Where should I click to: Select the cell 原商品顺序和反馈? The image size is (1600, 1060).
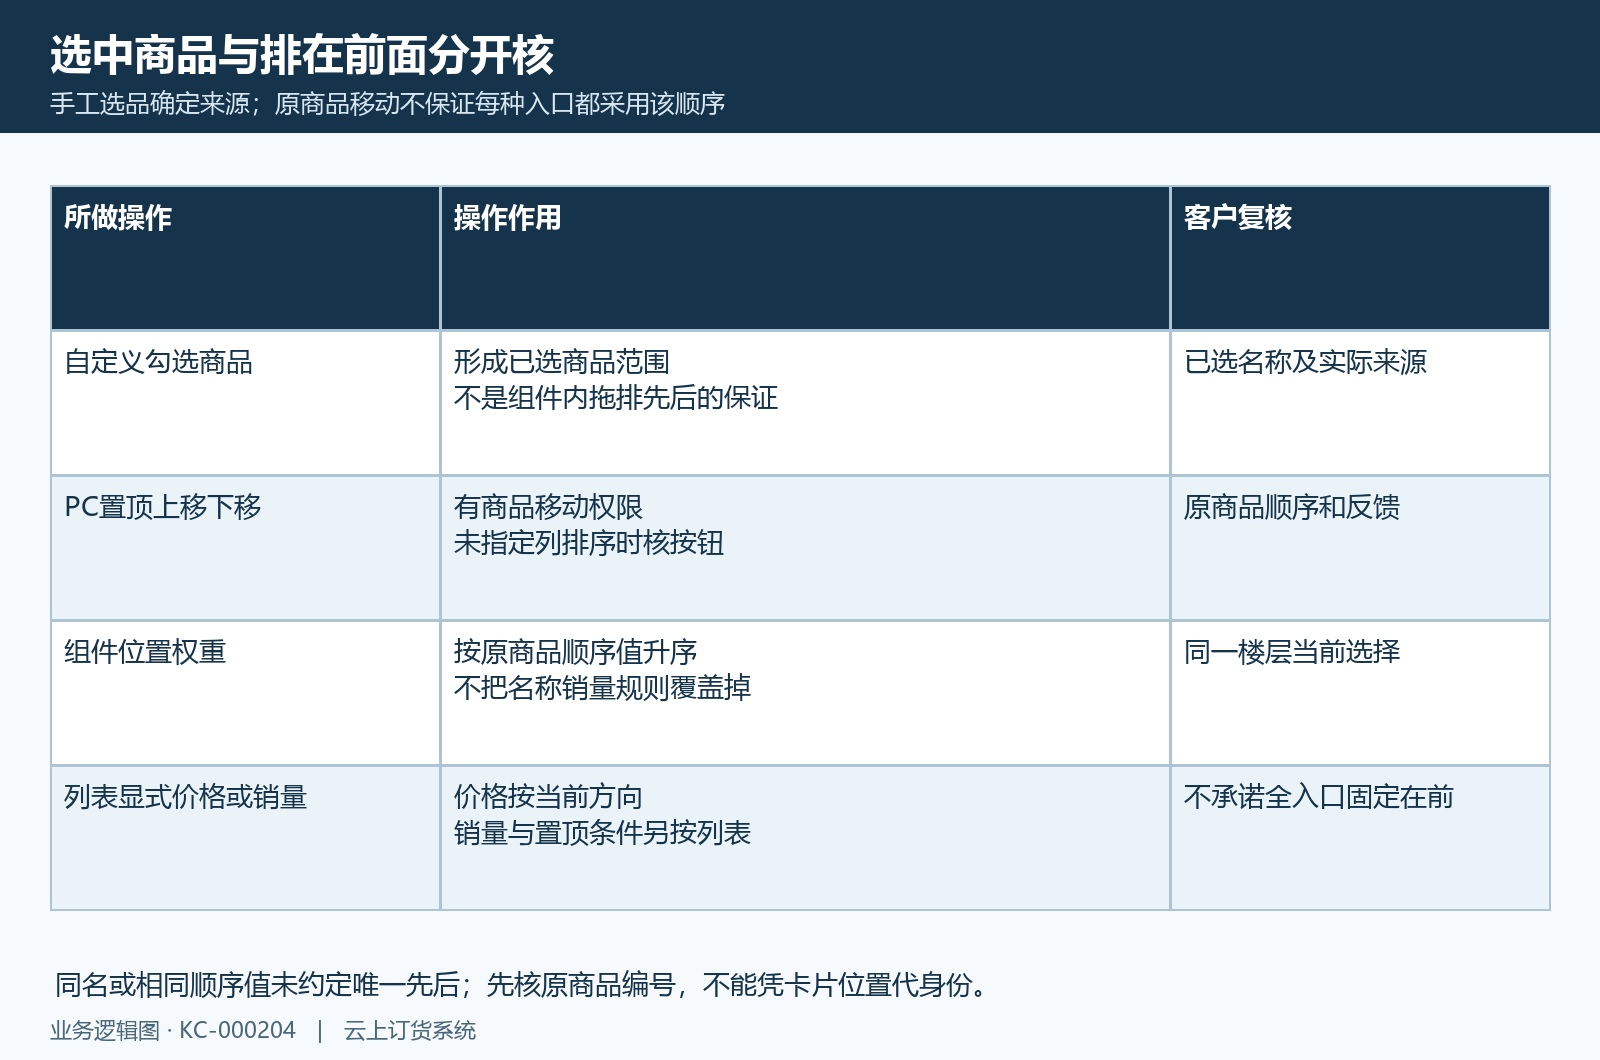[x=1360, y=548]
